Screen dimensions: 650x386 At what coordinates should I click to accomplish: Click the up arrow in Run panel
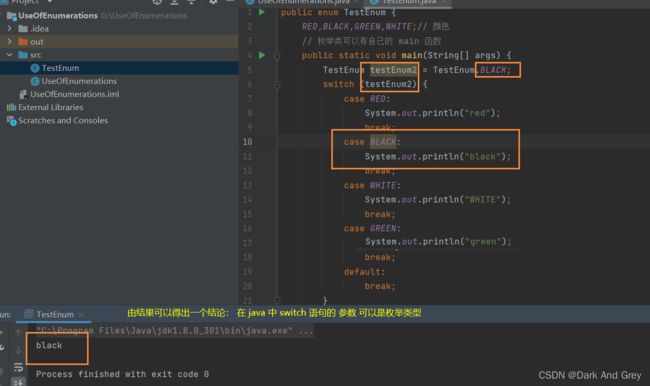tap(18, 333)
